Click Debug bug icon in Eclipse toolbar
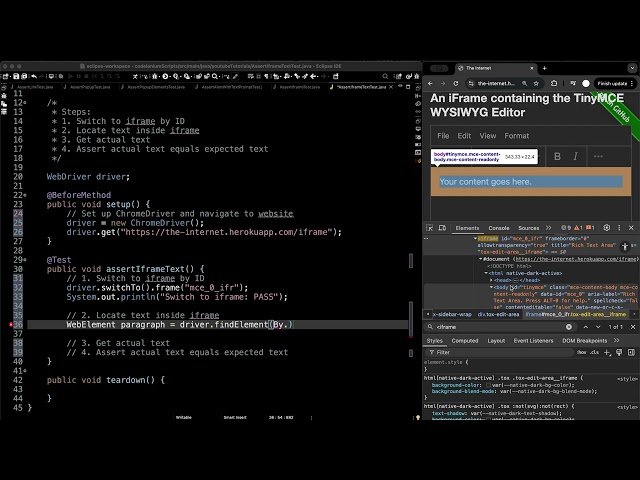This screenshot has height=480, width=640. click(x=155, y=76)
